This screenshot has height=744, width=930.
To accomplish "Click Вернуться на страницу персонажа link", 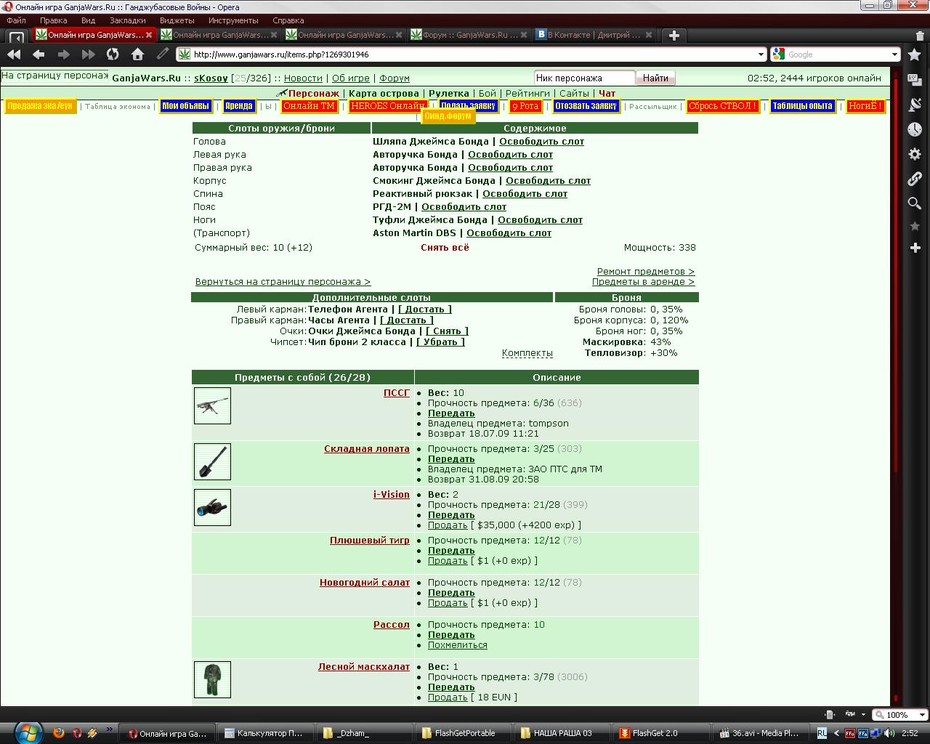I will [283, 281].
